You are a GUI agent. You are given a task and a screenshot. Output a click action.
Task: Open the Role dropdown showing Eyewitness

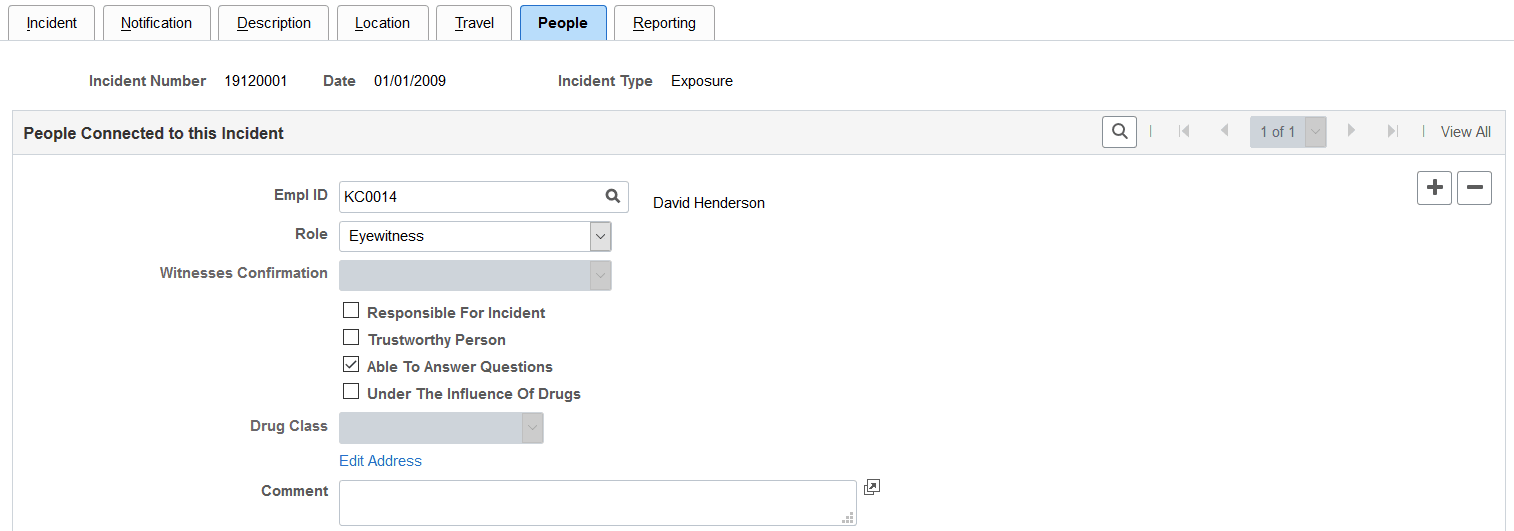click(475, 236)
